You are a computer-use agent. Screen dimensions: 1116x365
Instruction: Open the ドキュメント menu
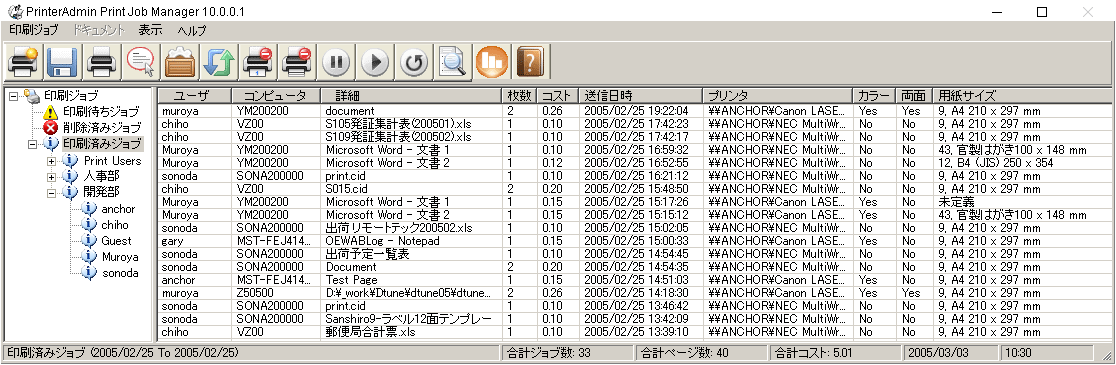pyautogui.click(x=99, y=30)
